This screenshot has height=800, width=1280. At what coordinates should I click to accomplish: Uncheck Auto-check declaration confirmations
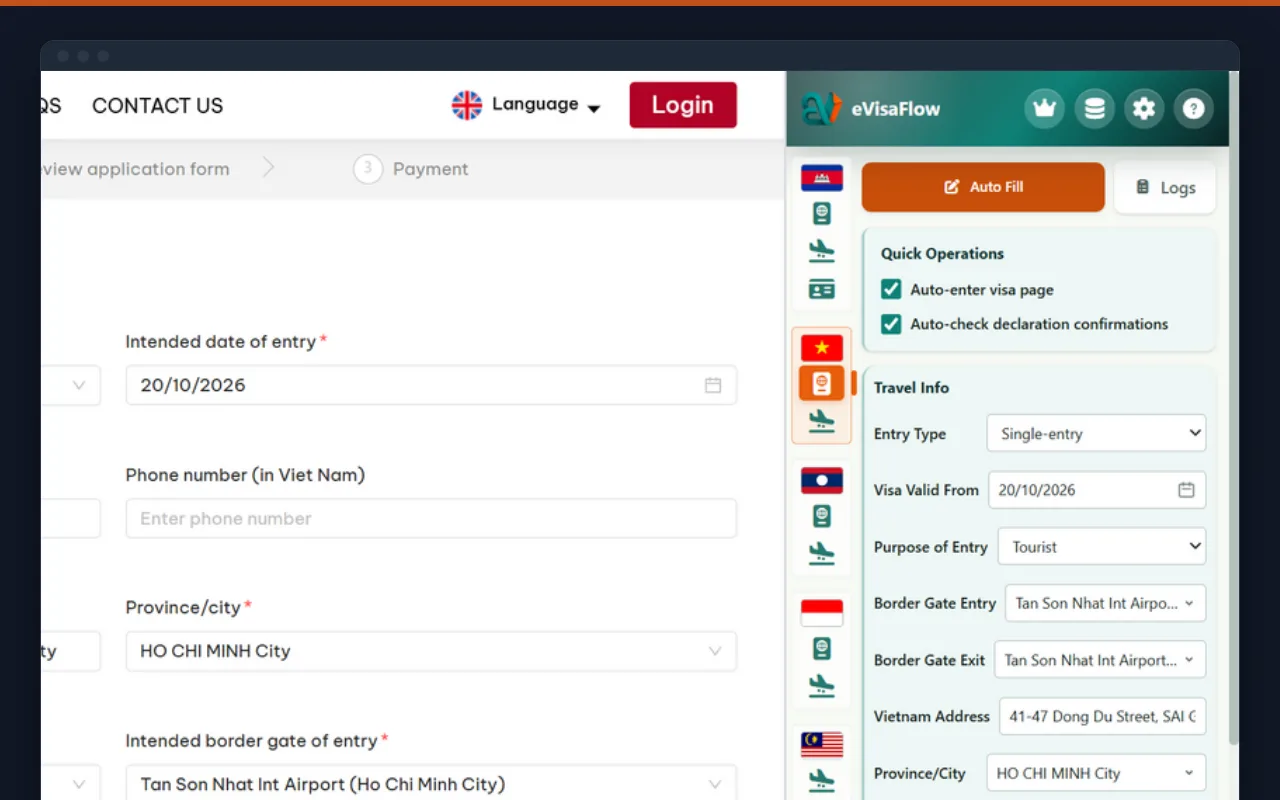point(891,324)
